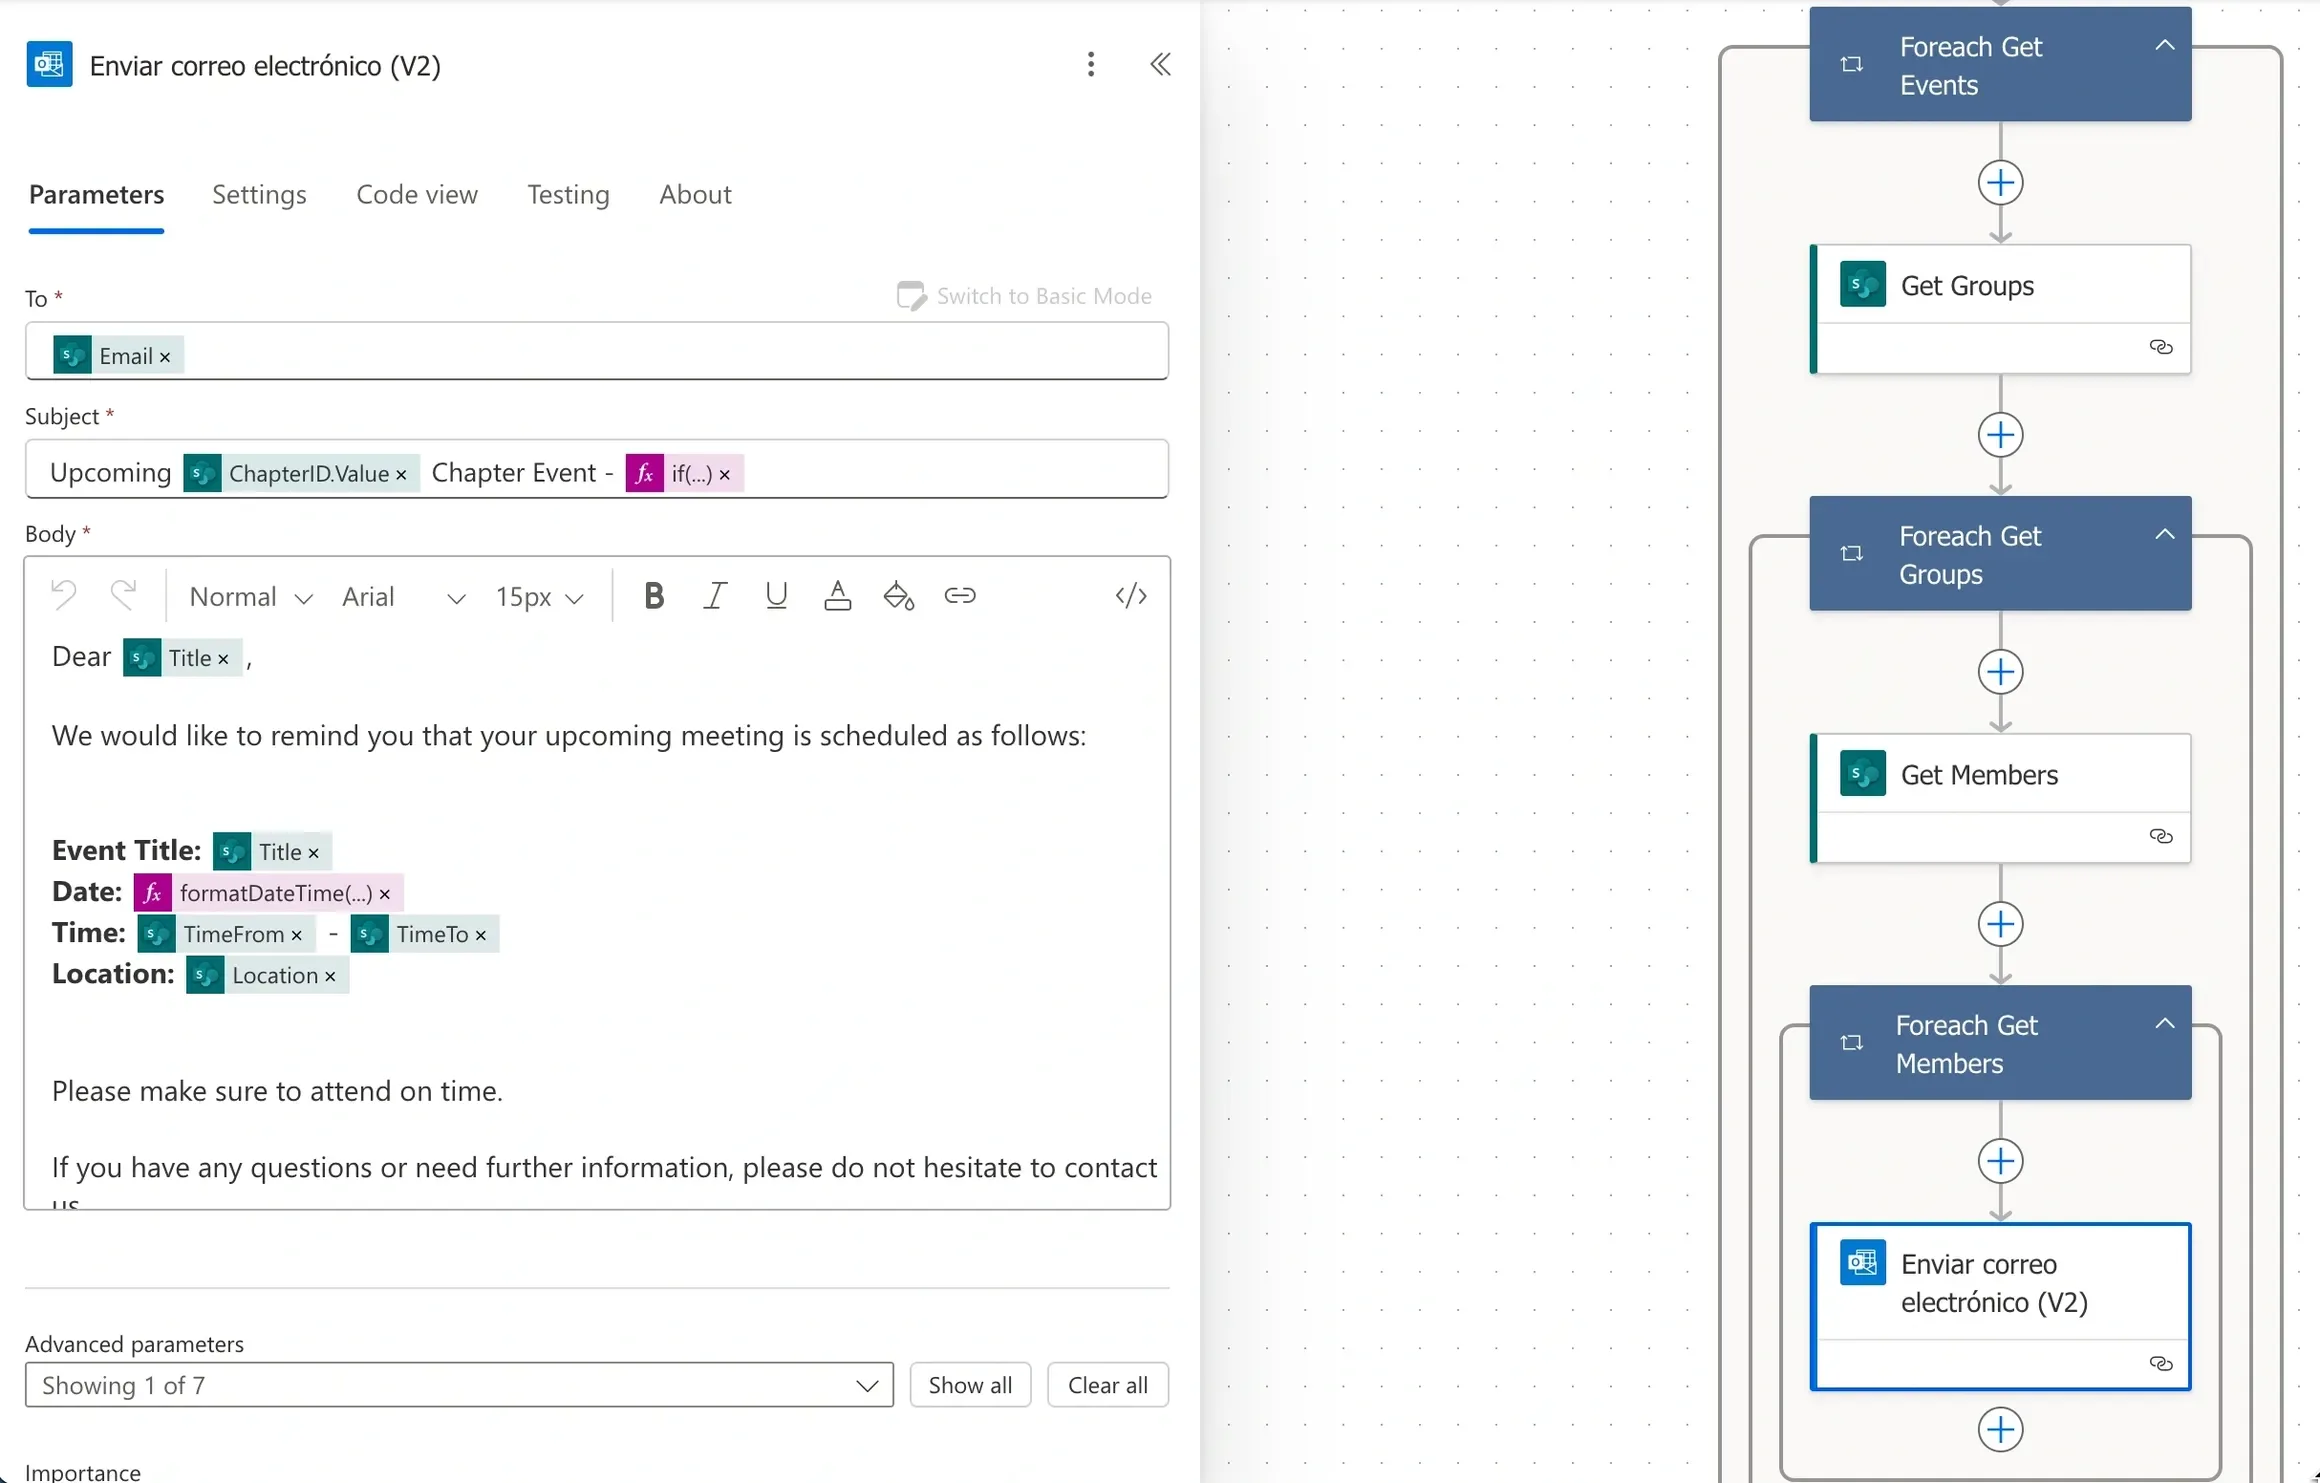The height and width of the screenshot is (1483, 2320).
Task: Select the Get Members action card
Action: pyautogui.click(x=2000, y=798)
